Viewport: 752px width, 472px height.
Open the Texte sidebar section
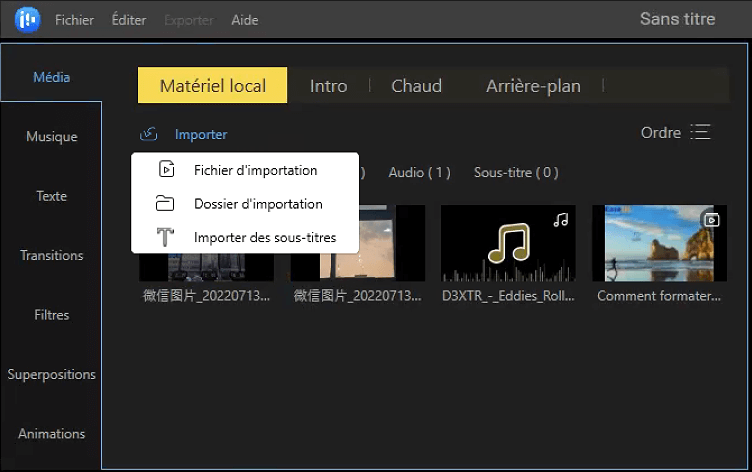[x=51, y=196]
